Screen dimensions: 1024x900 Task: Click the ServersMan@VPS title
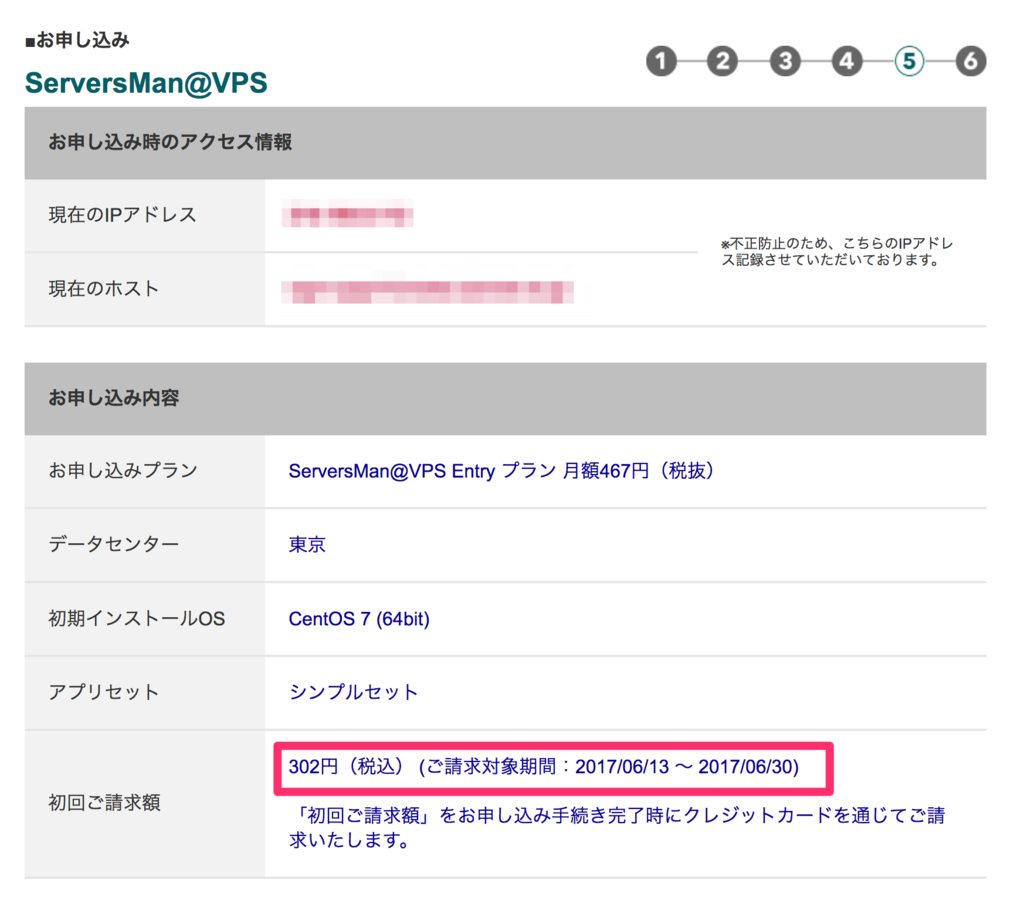(146, 83)
